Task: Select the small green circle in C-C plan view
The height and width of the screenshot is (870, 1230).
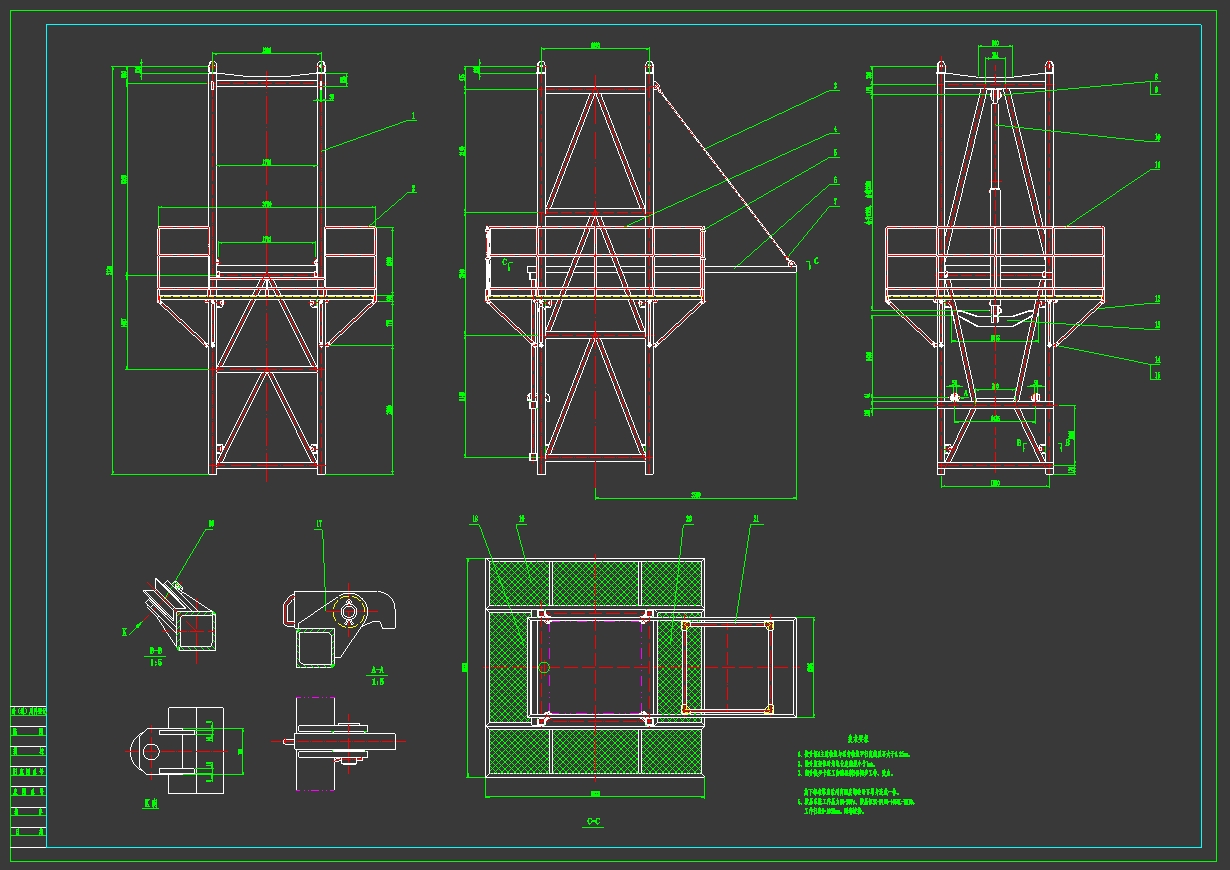Action: (x=543, y=667)
